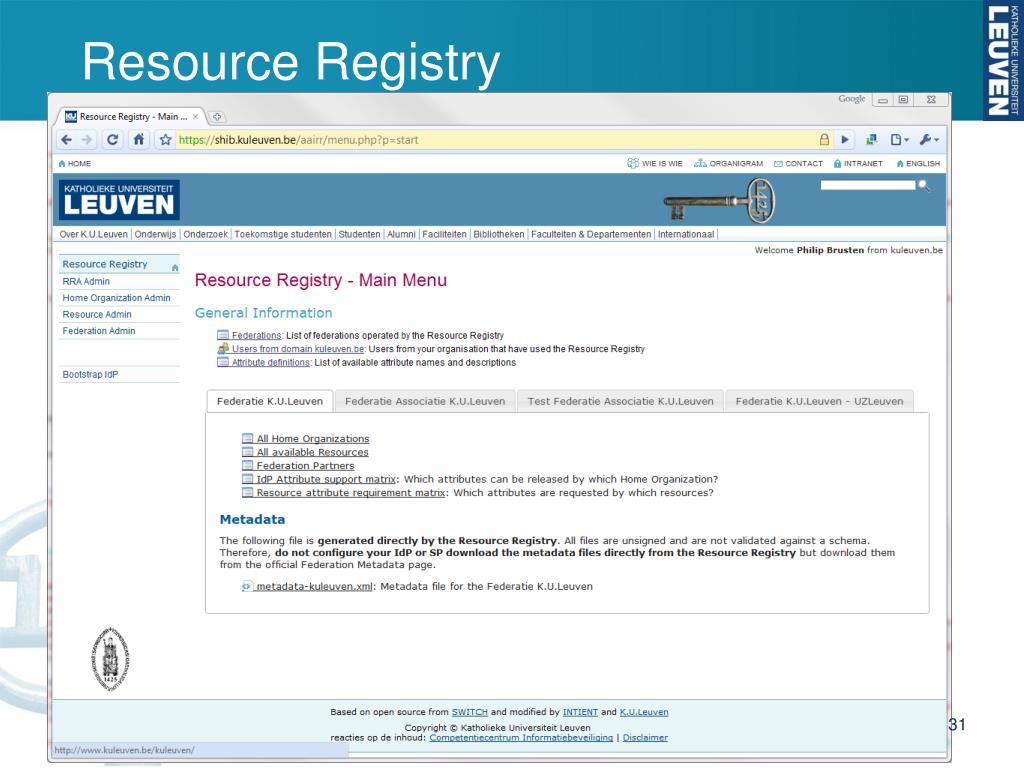Open IdP Attribute support matrix link

point(326,479)
